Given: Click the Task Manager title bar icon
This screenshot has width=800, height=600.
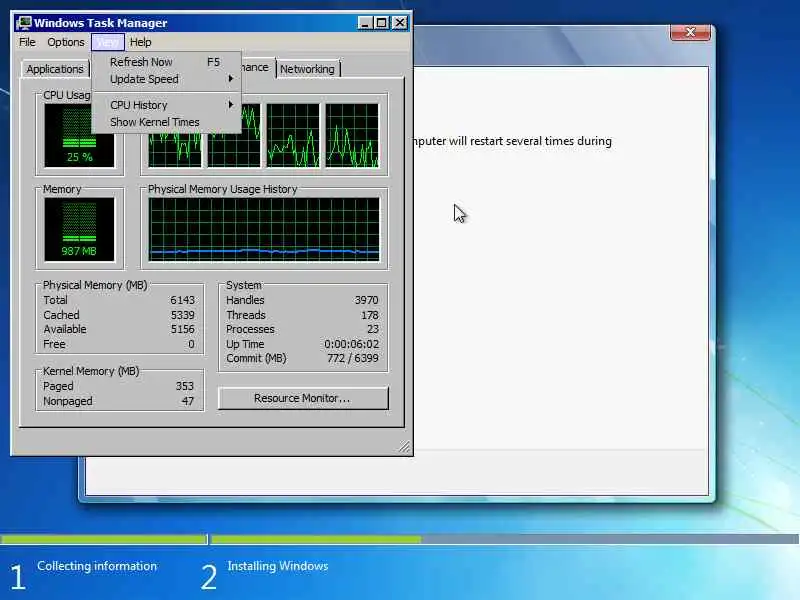Looking at the screenshot, I should 23,23.
